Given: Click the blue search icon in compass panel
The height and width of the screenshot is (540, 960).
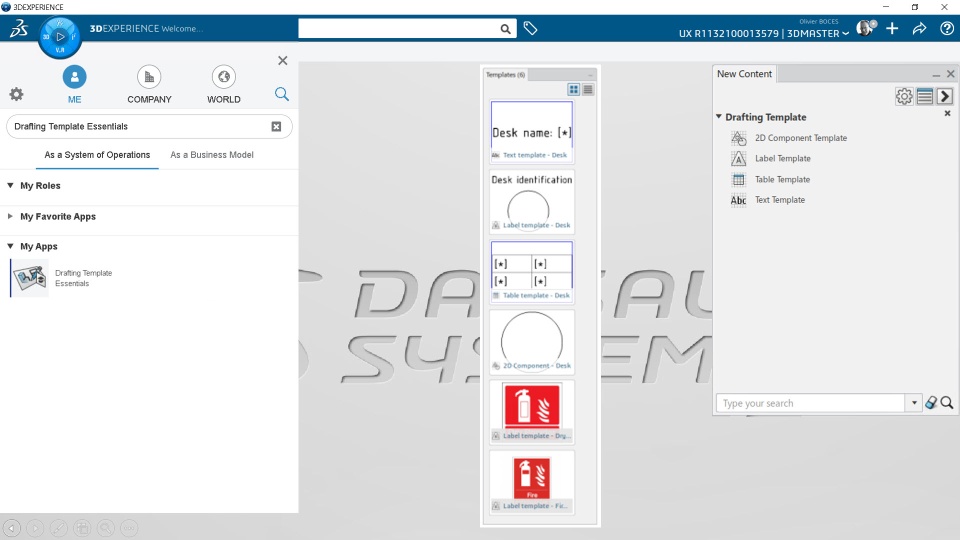Looking at the screenshot, I should tap(282, 94).
